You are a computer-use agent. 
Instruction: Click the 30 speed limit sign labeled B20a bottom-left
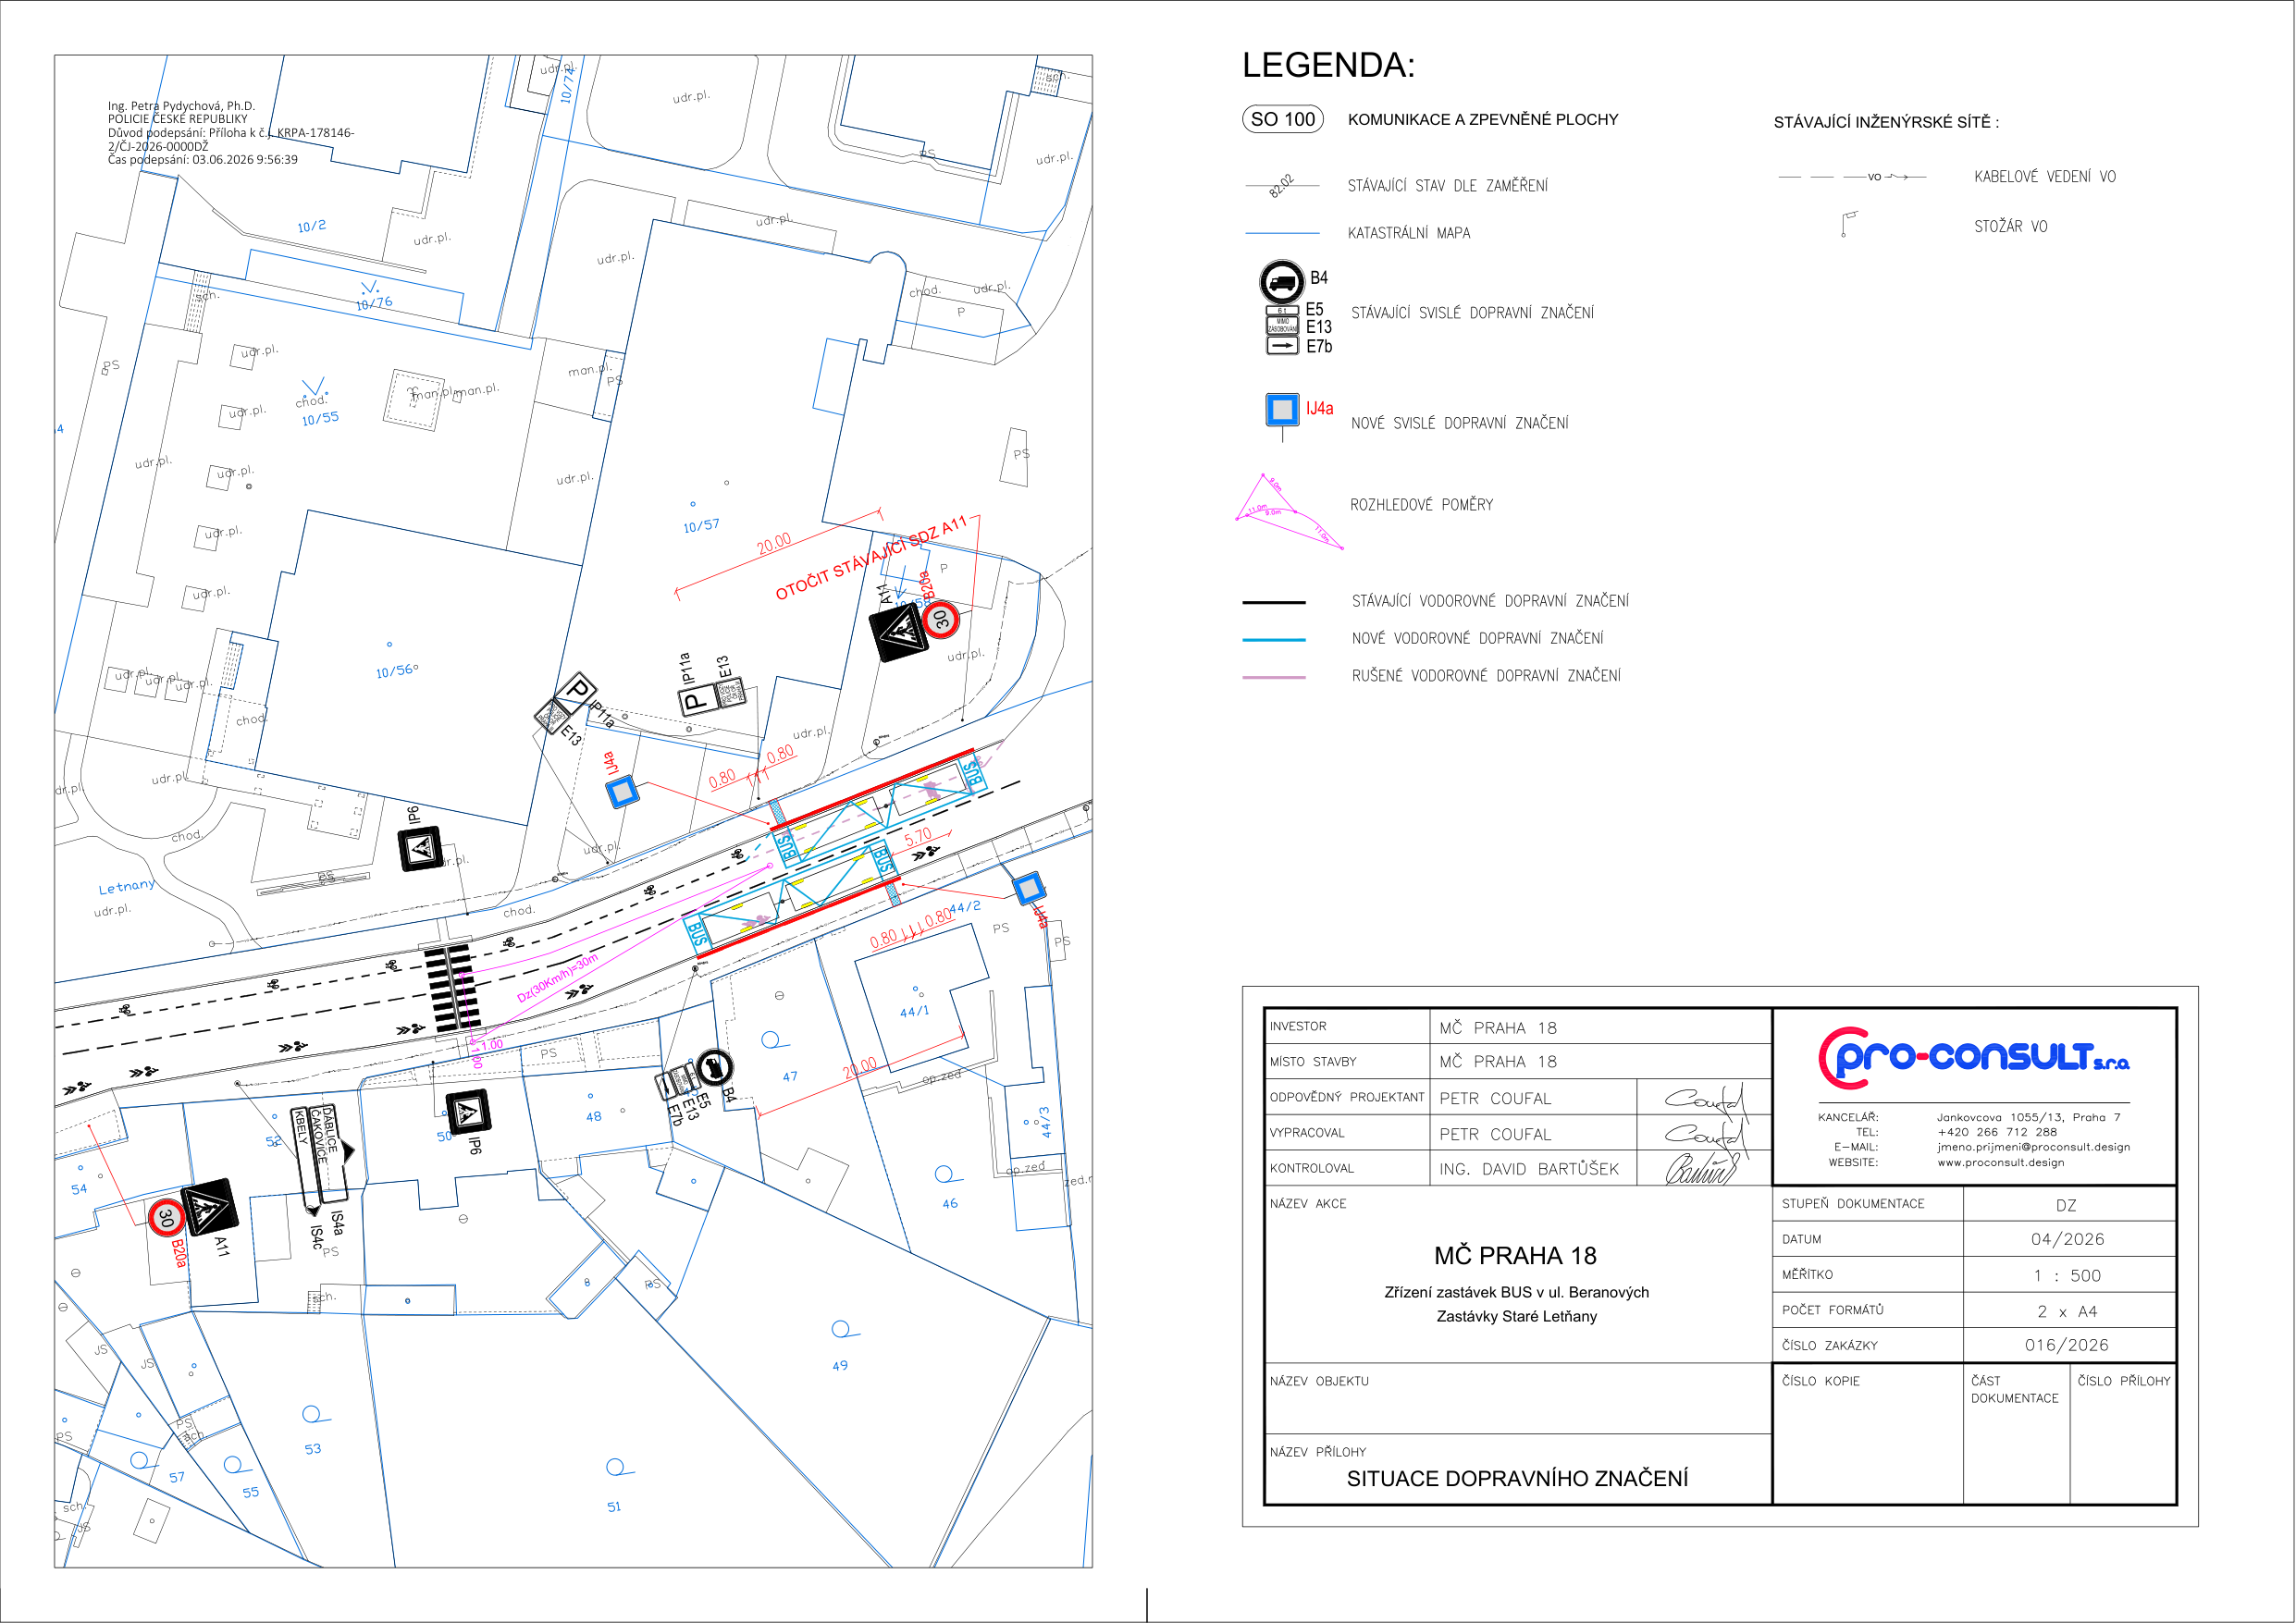pyautogui.click(x=166, y=1218)
